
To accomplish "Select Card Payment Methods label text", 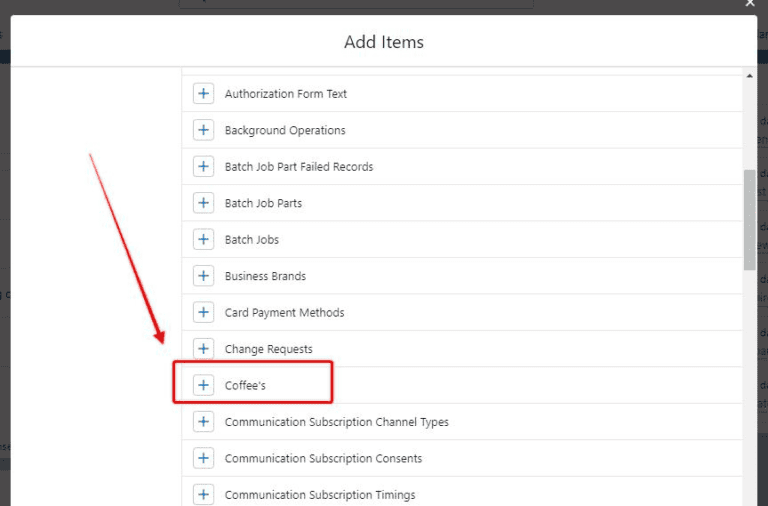I will tap(284, 313).
